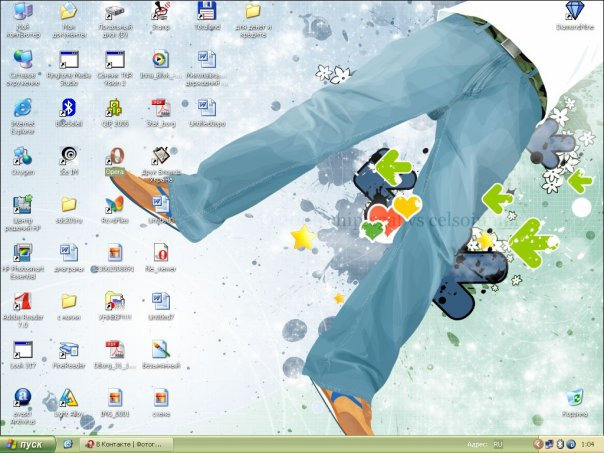Launch the Bluetooth desktop shortcut
The image size is (604, 453).
69,107
